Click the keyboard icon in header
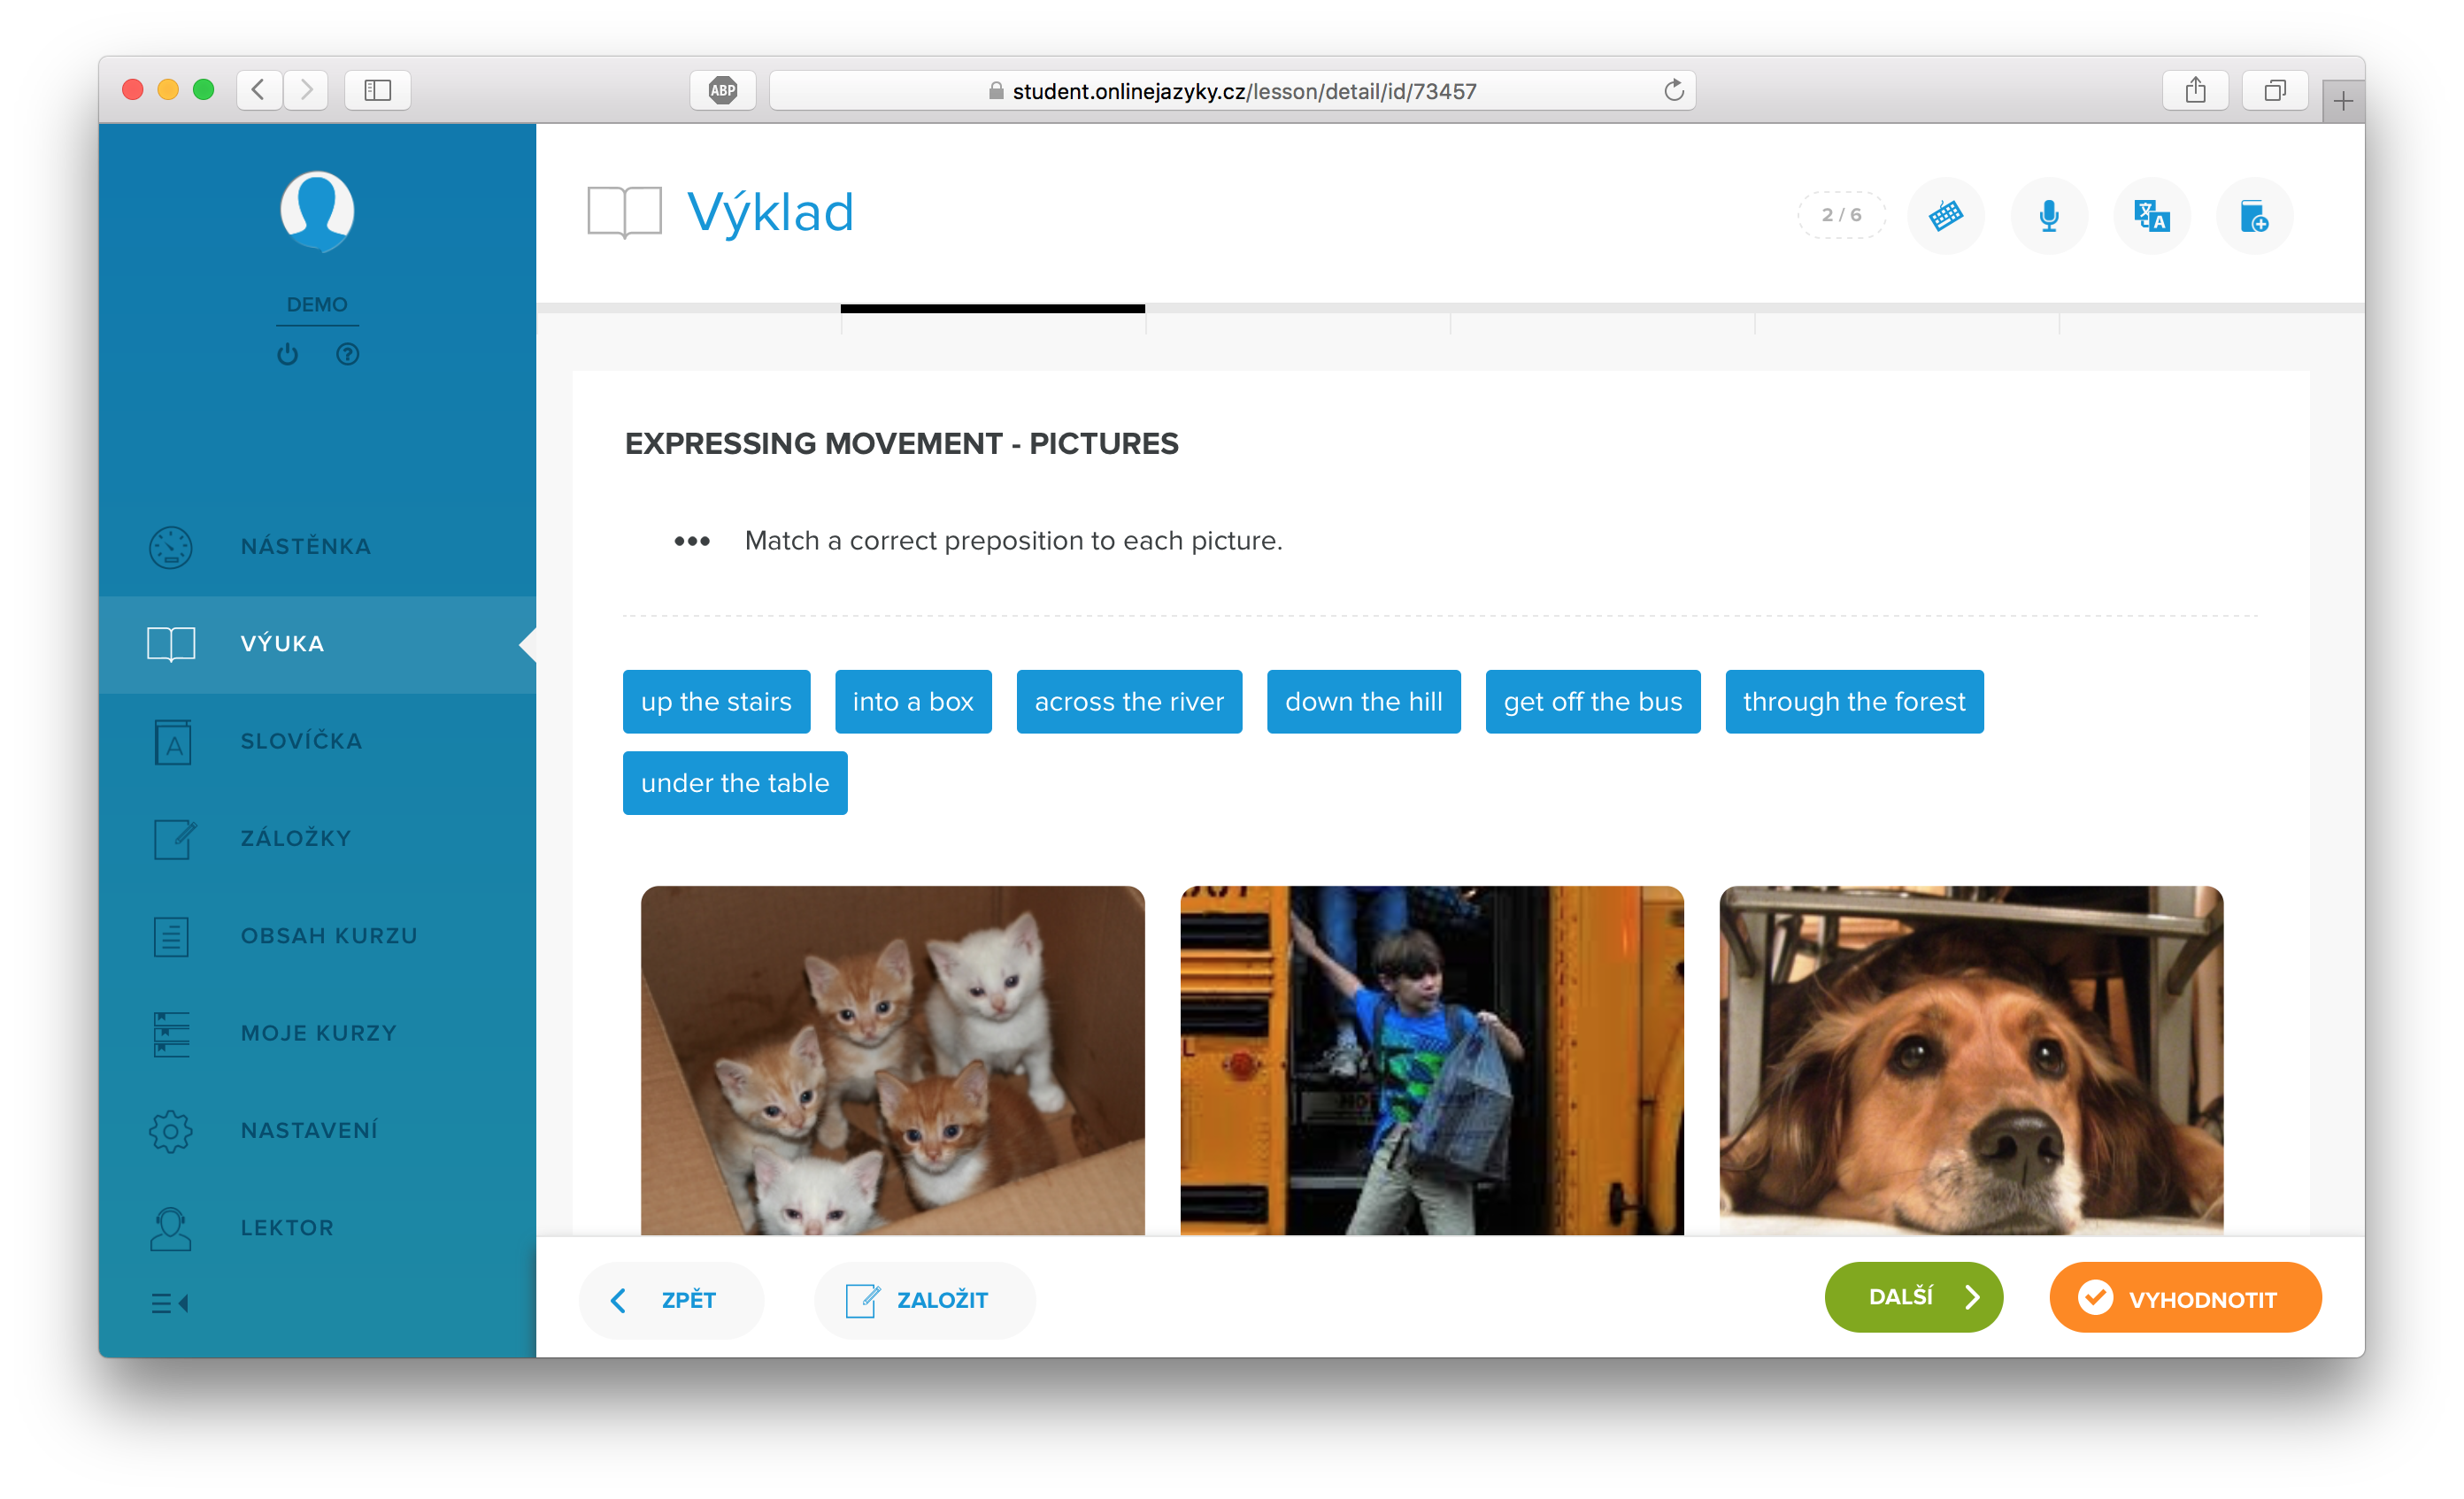The width and height of the screenshot is (2464, 1499). coord(1945,215)
